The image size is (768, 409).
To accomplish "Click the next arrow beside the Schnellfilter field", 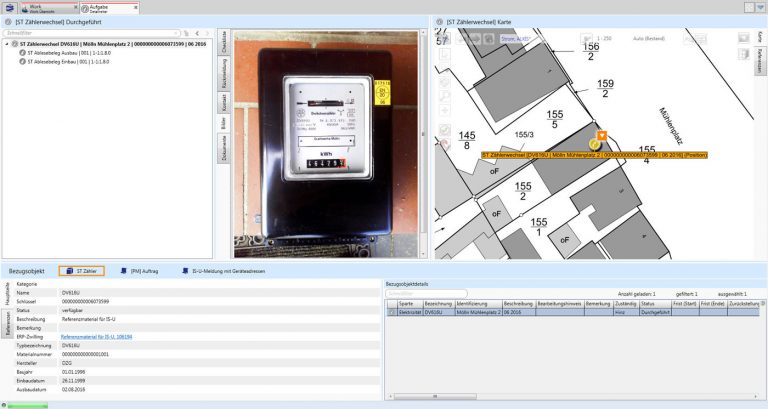I will click(207, 33).
